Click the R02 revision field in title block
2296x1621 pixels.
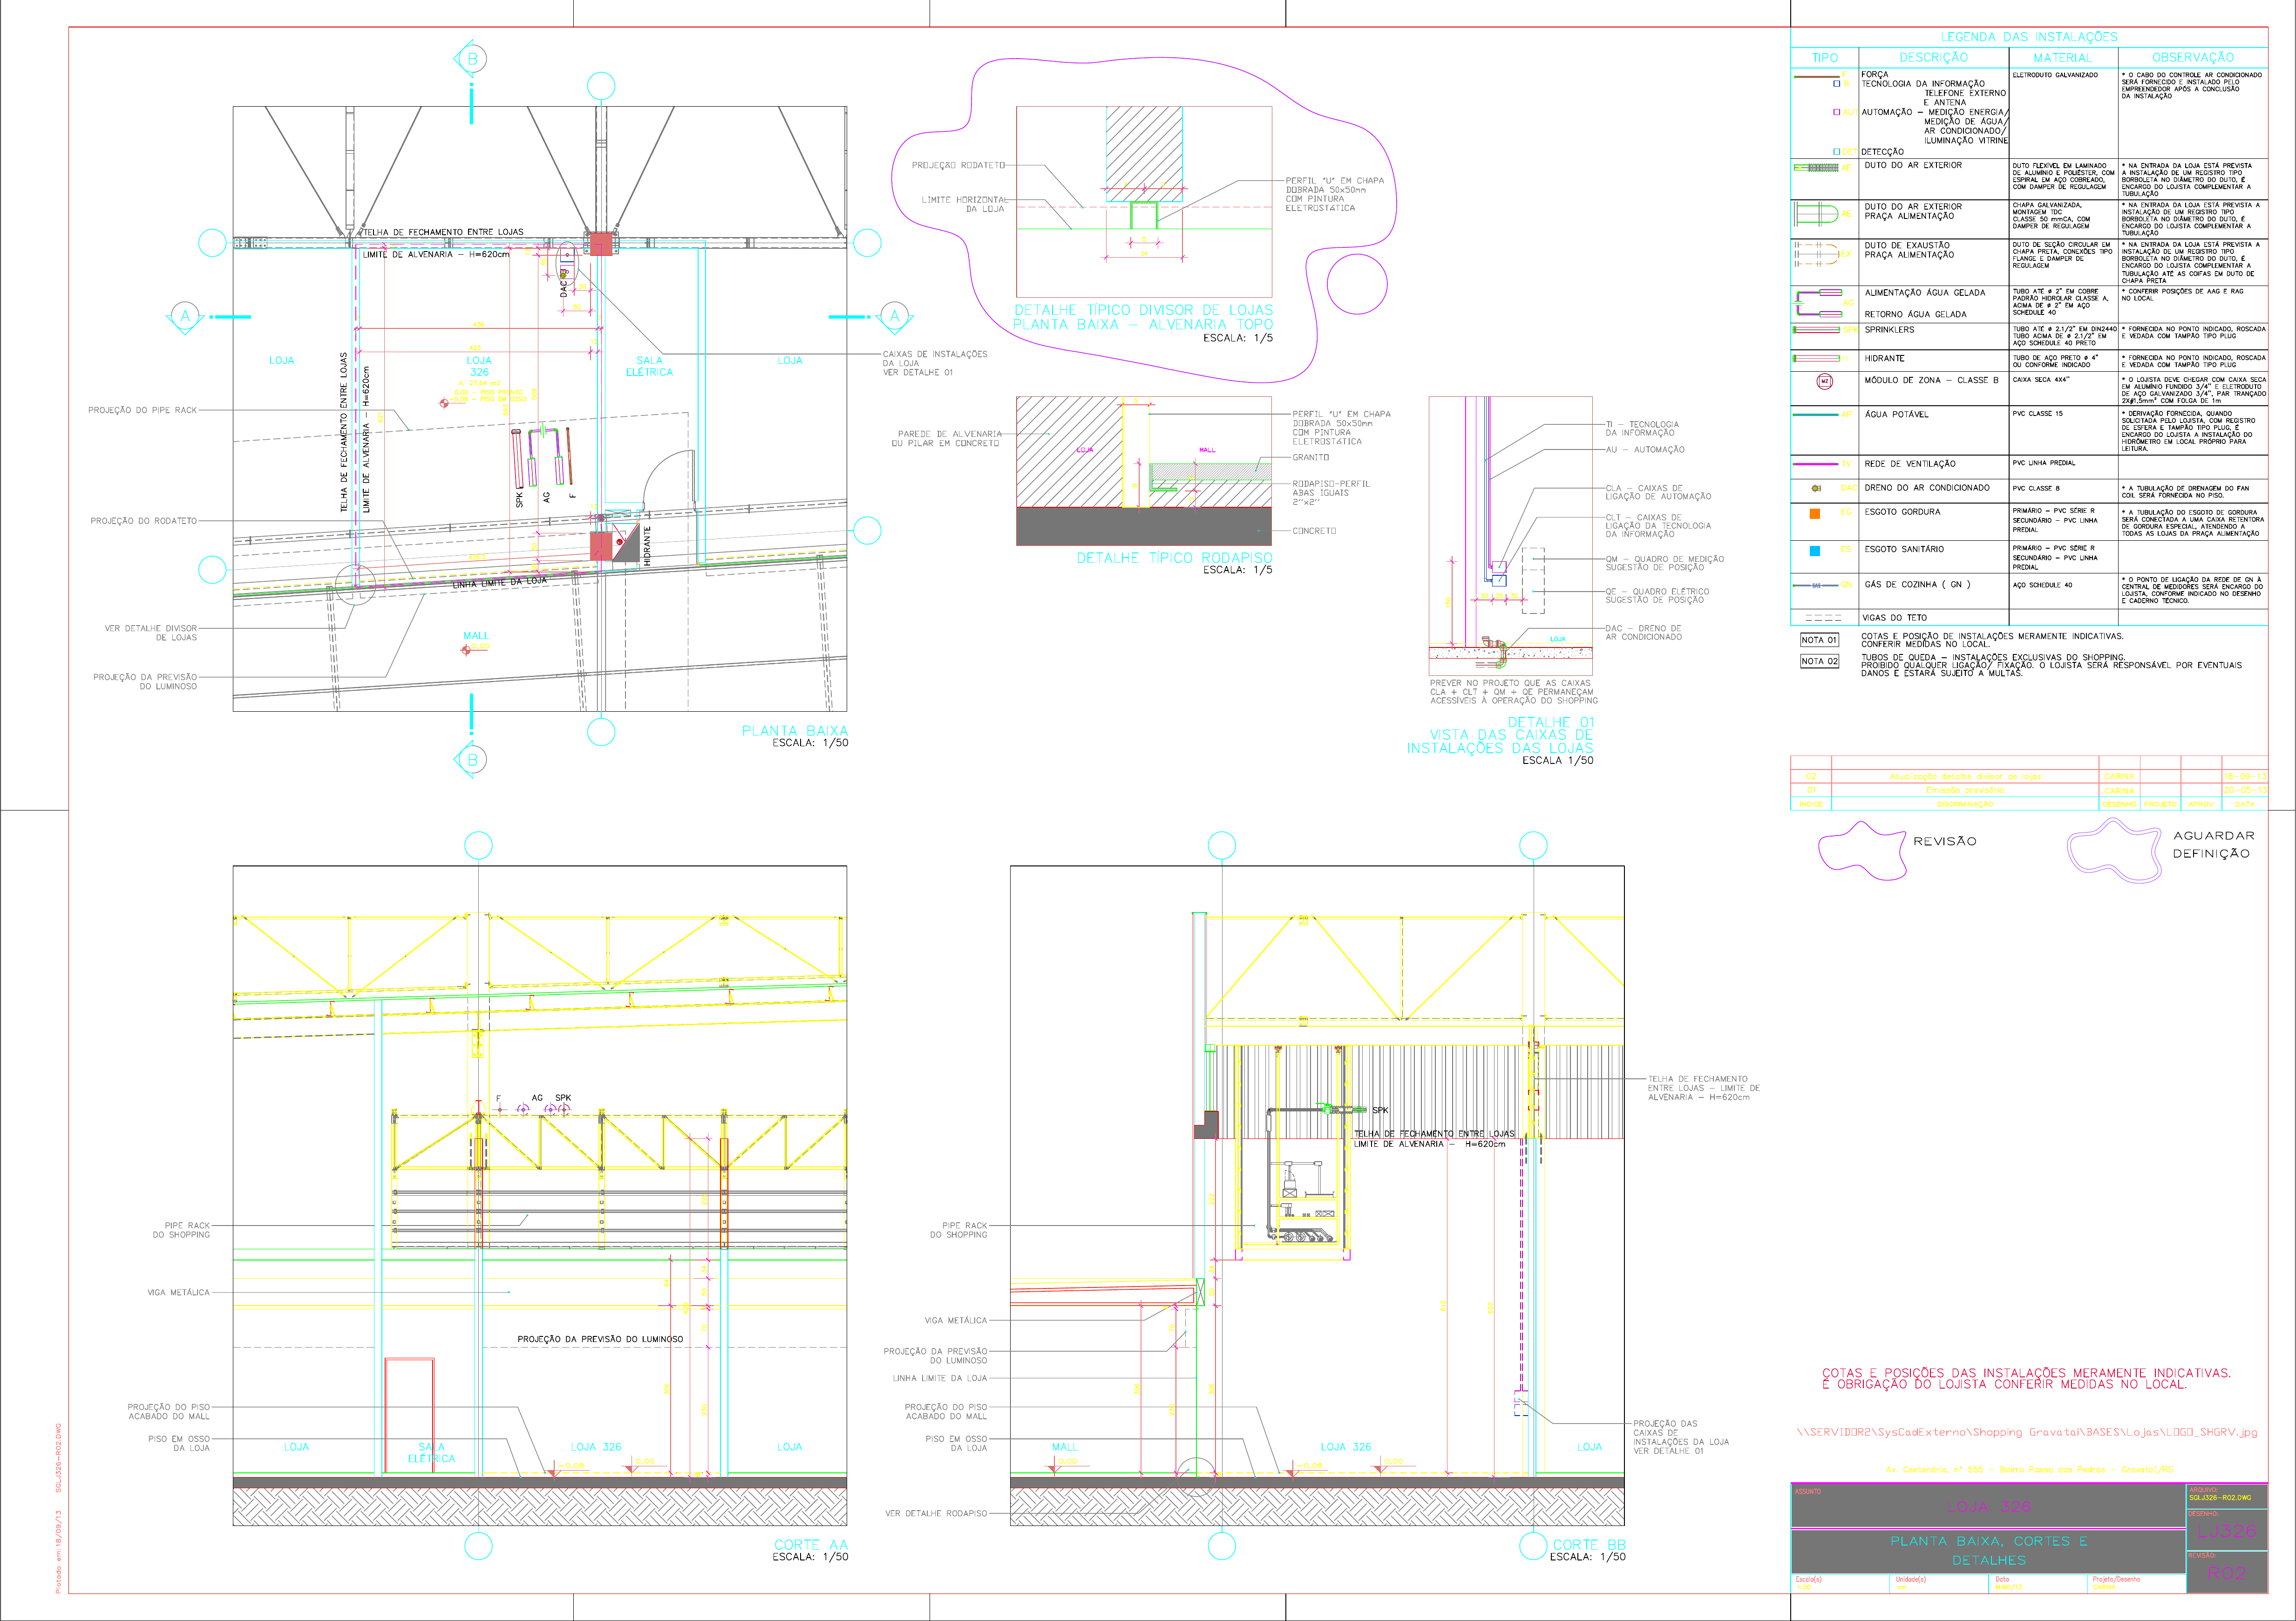(x=2228, y=1573)
